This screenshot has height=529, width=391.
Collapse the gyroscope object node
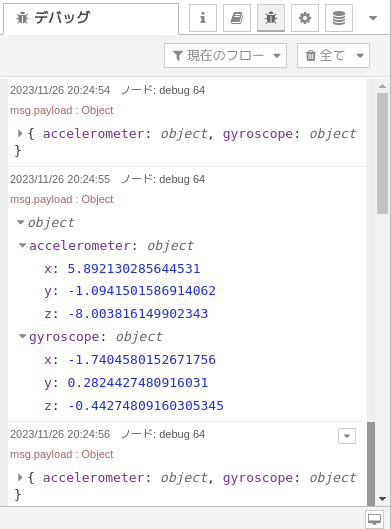23,336
